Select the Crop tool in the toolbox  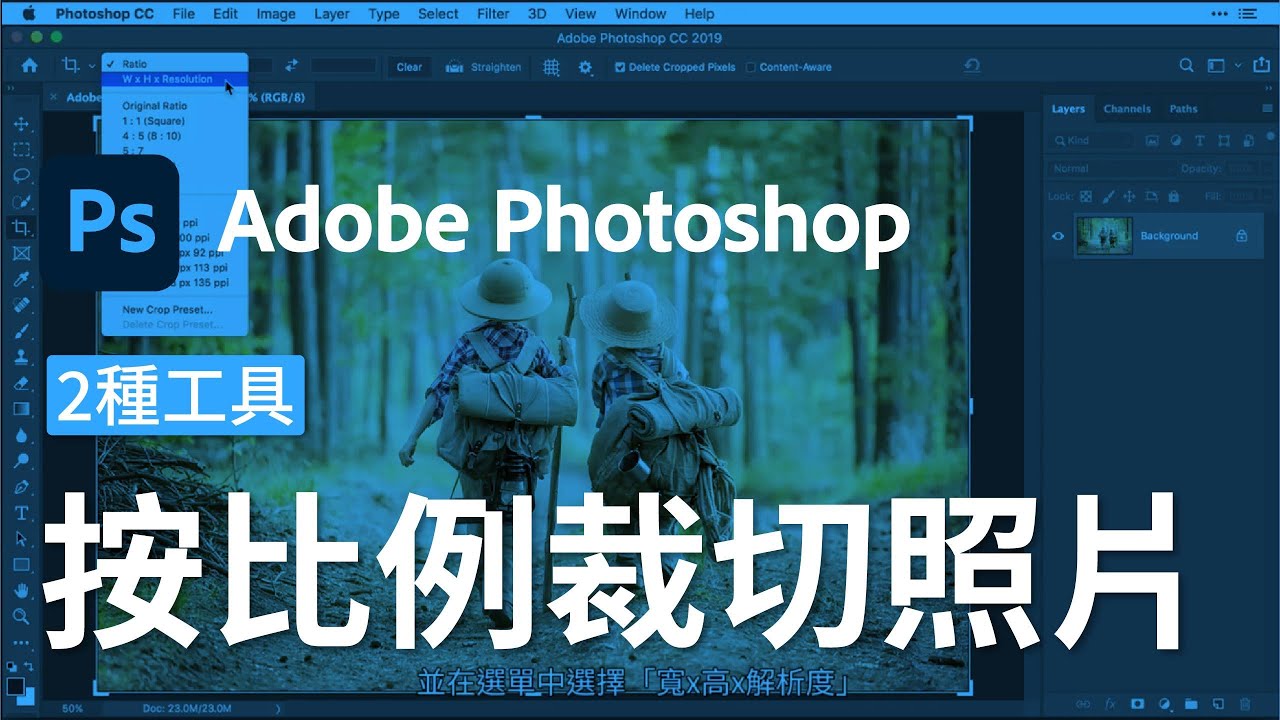click(x=21, y=228)
